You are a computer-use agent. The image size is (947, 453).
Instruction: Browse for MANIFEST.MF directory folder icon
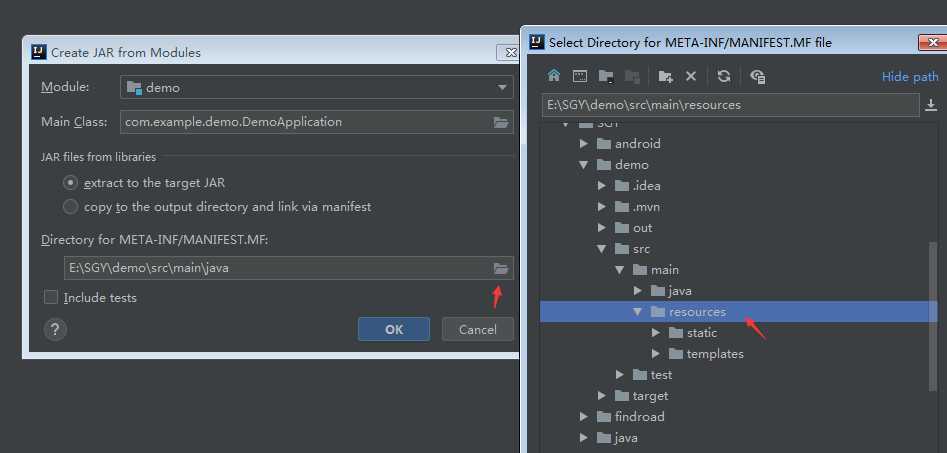tap(501, 268)
